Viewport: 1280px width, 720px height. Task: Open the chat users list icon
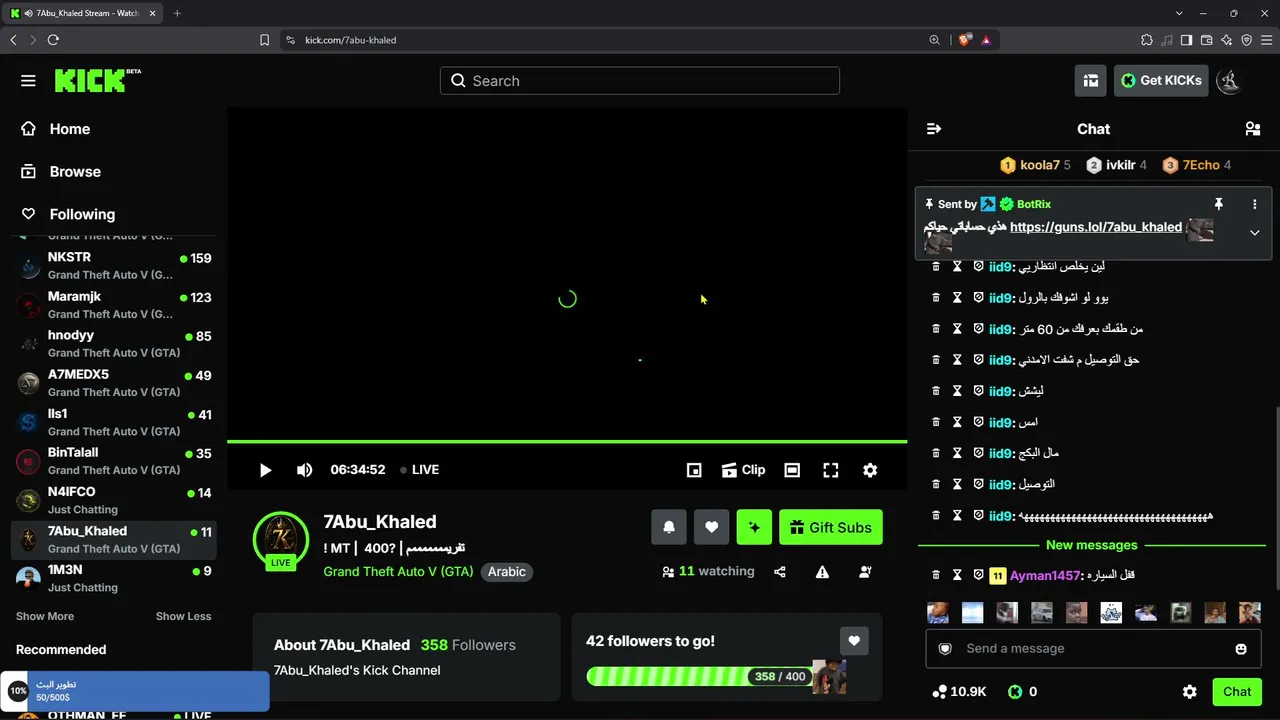point(1252,129)
